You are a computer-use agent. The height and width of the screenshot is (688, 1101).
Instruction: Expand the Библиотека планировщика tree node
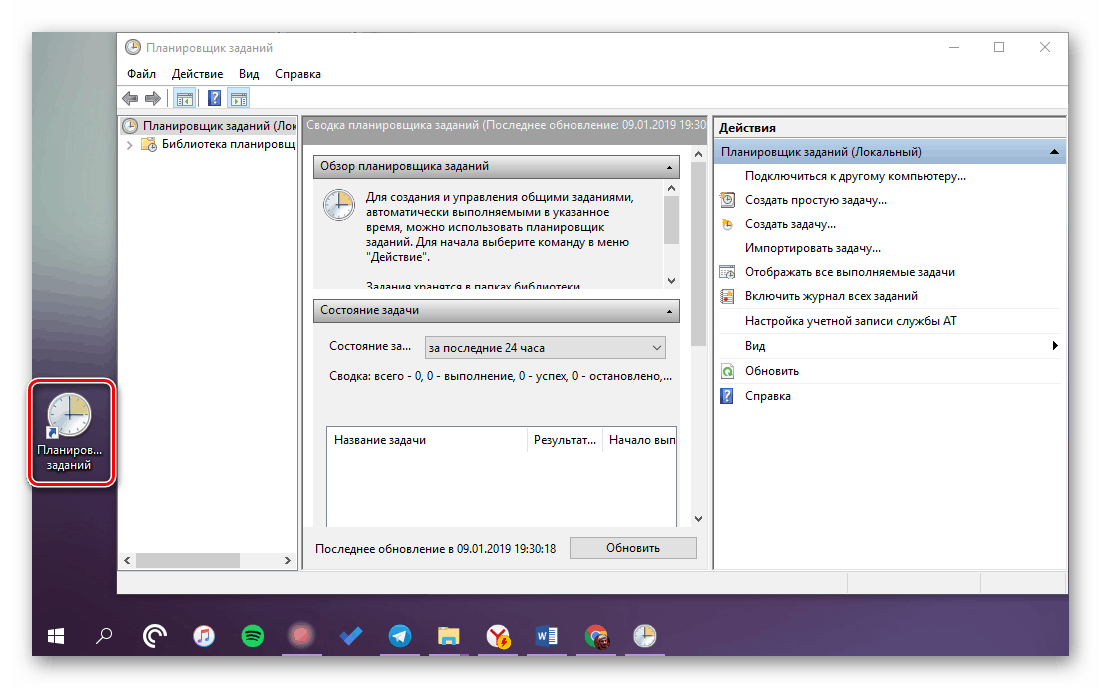pyautogui.click(x=129, y=145)
